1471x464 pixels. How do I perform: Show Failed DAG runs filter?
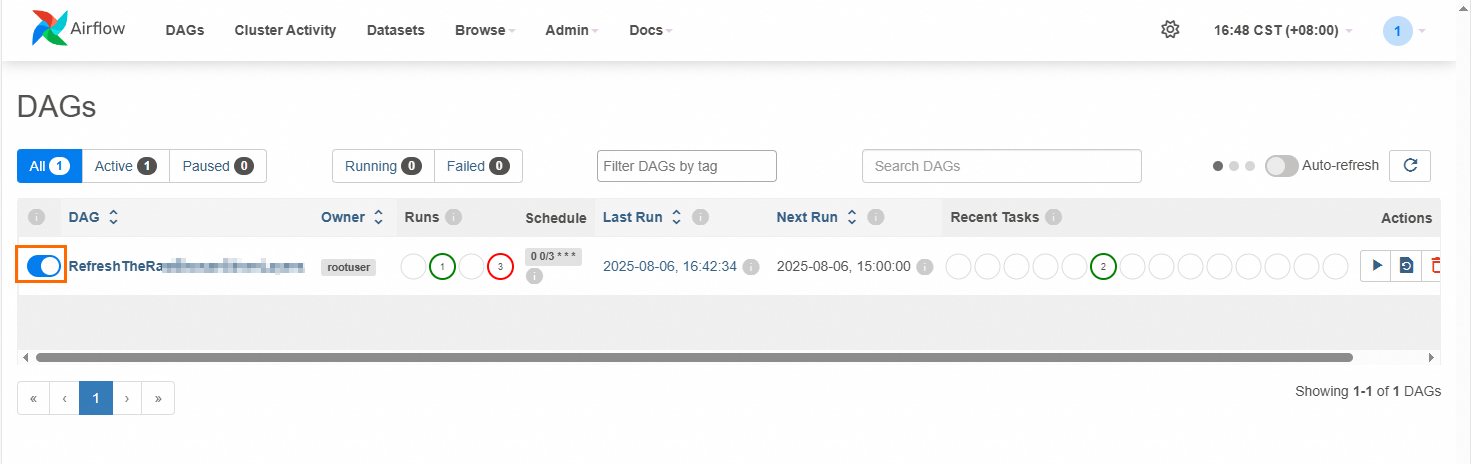tap(478, 166)
